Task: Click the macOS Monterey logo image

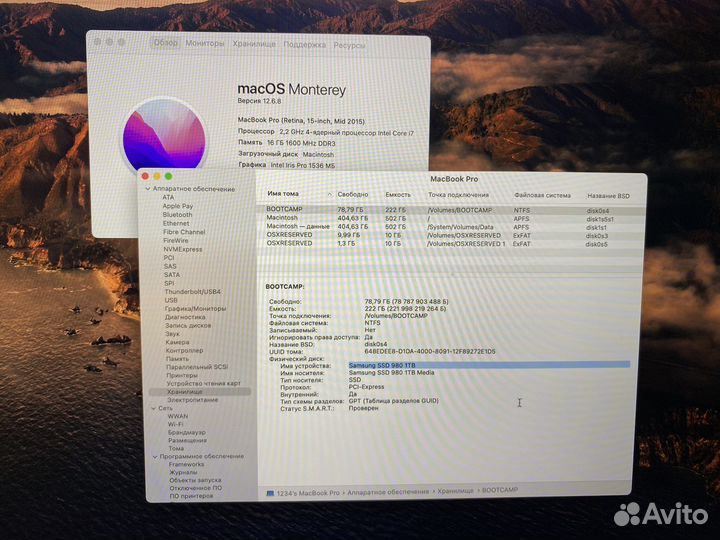Action: [164, 135]
